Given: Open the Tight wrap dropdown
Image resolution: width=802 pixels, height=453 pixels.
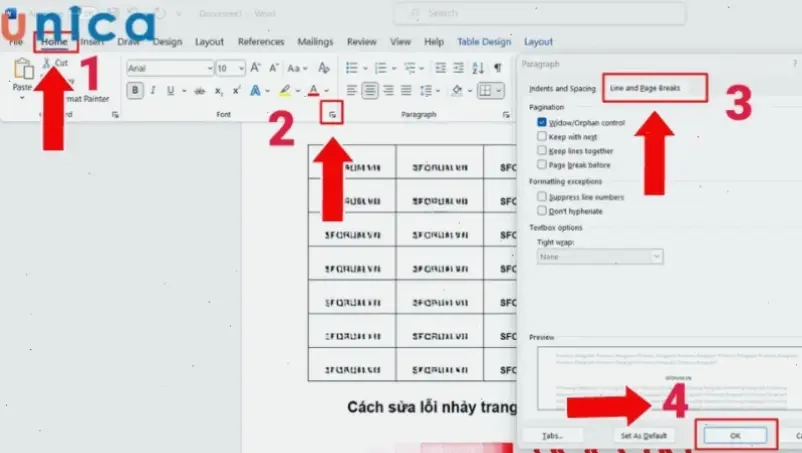Looking at the screenshot, I should pos(599,257).
